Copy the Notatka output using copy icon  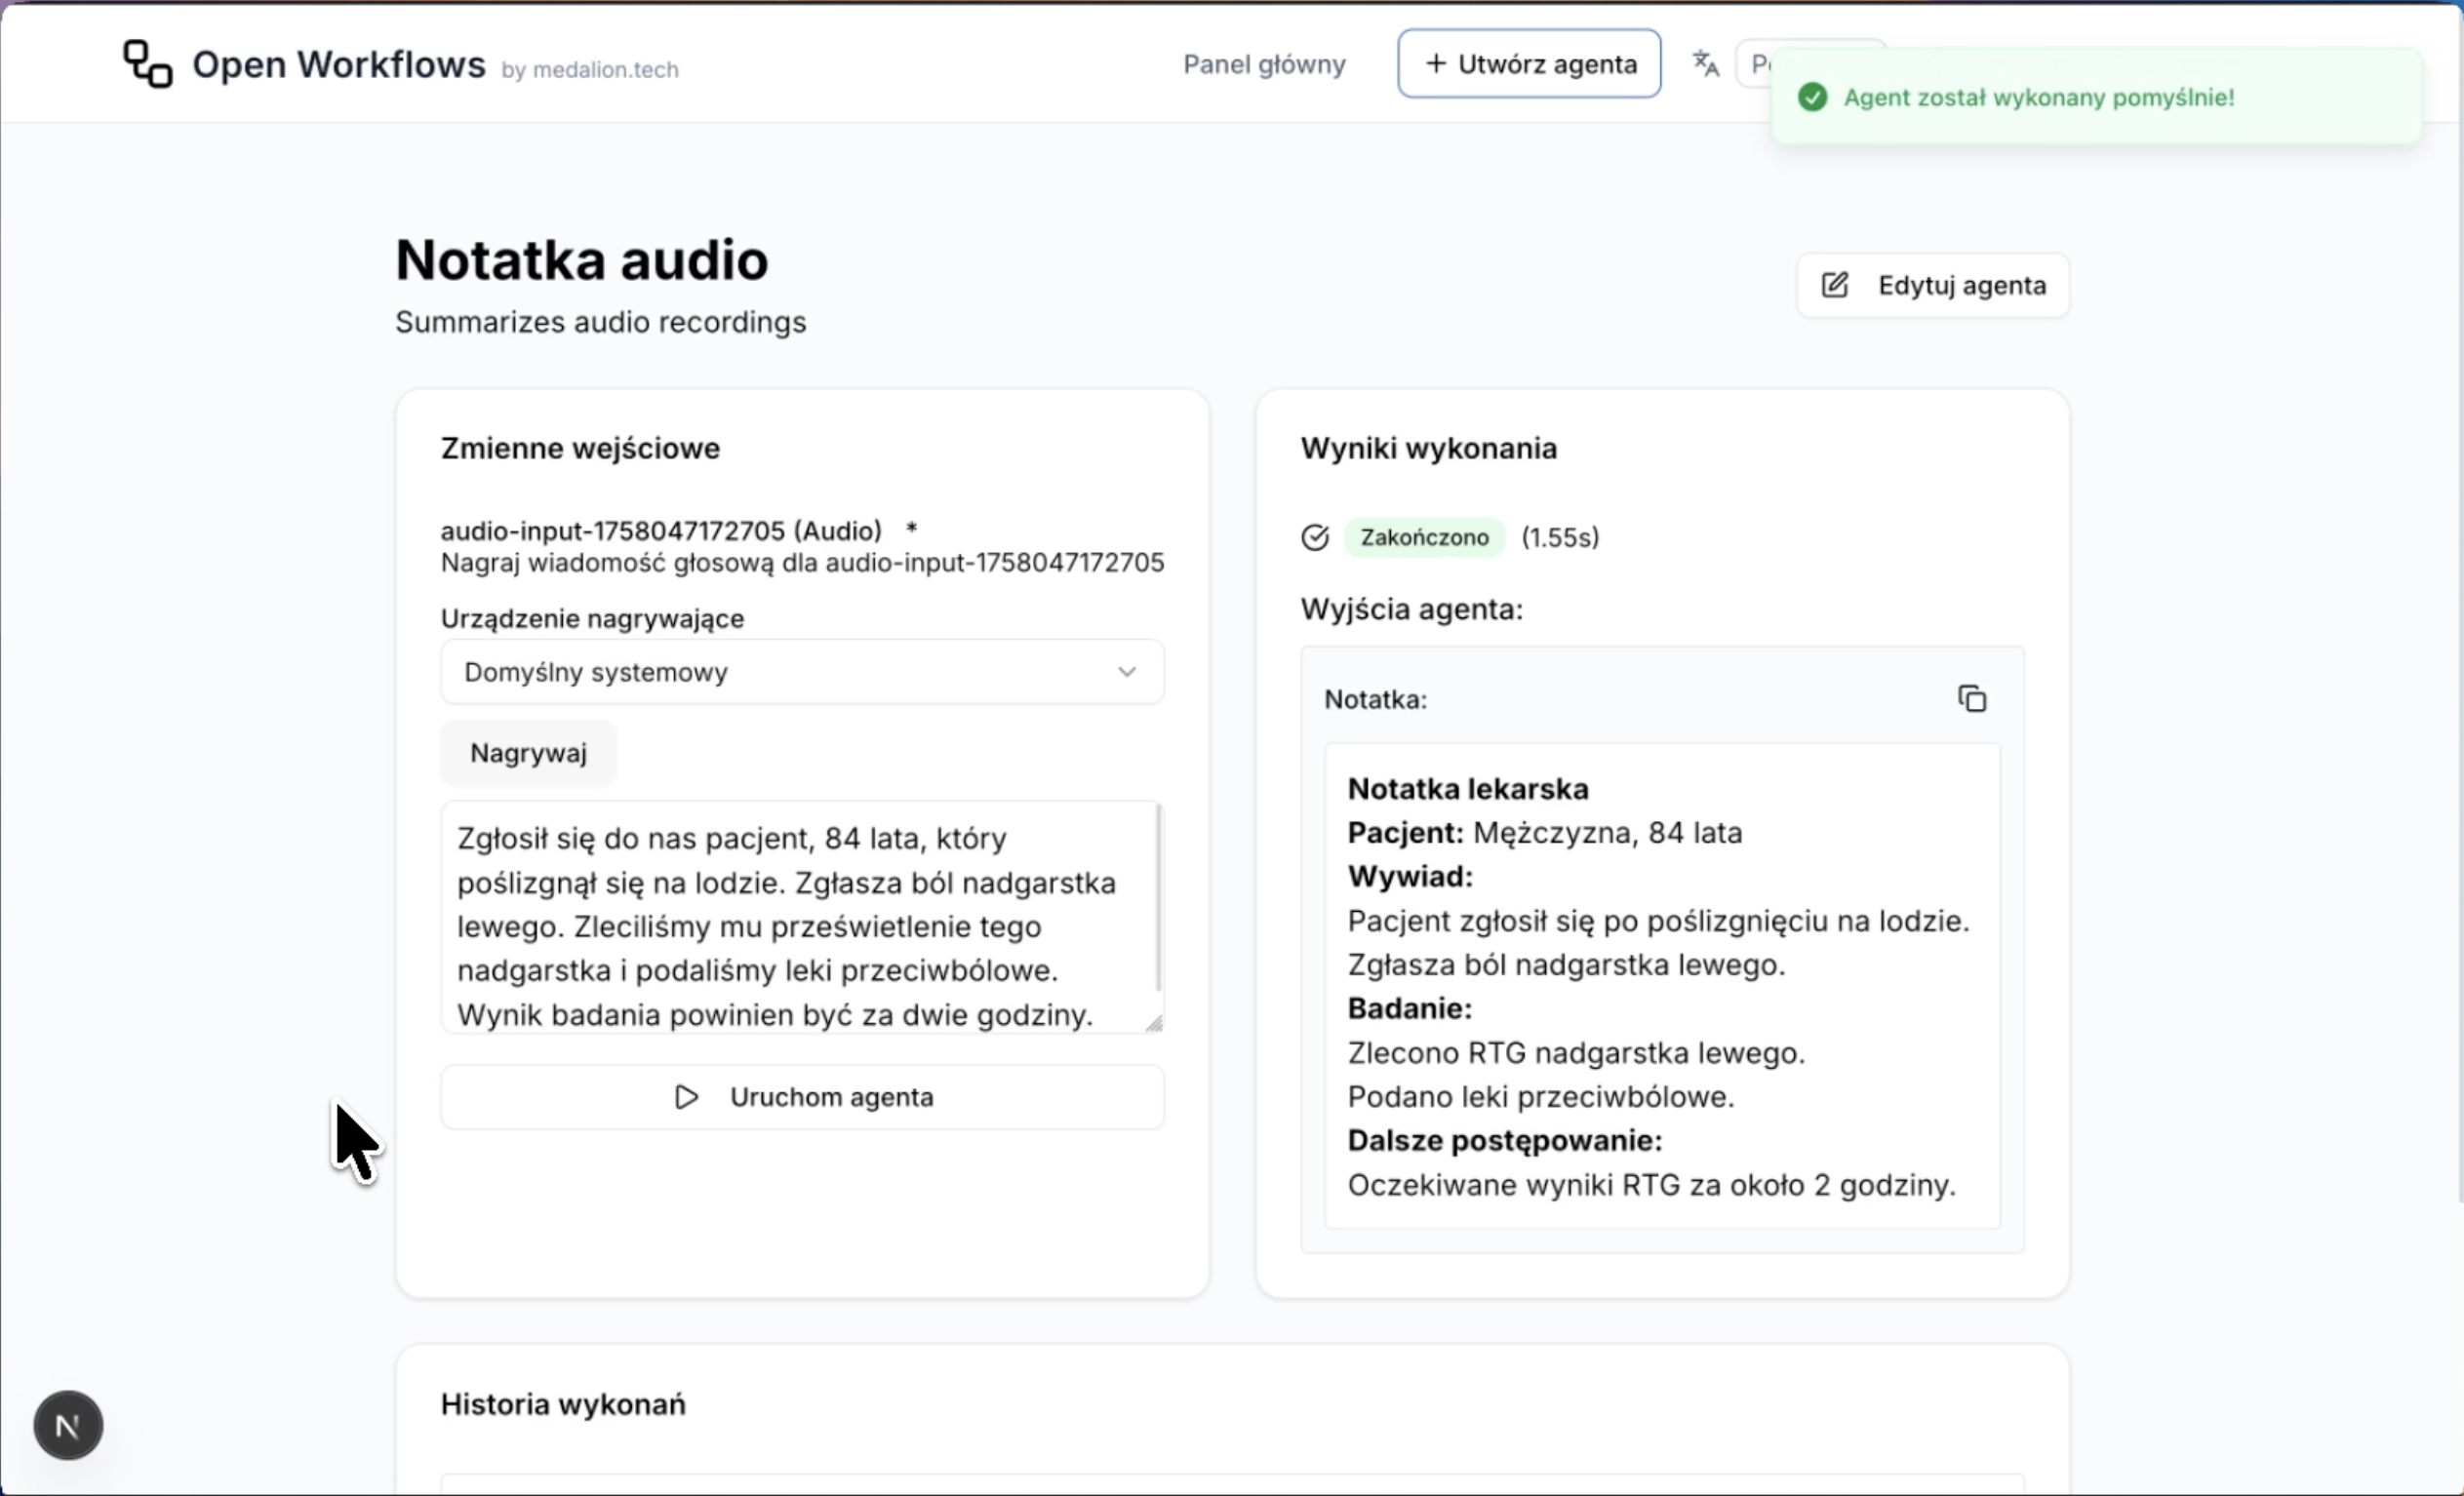1971,698
